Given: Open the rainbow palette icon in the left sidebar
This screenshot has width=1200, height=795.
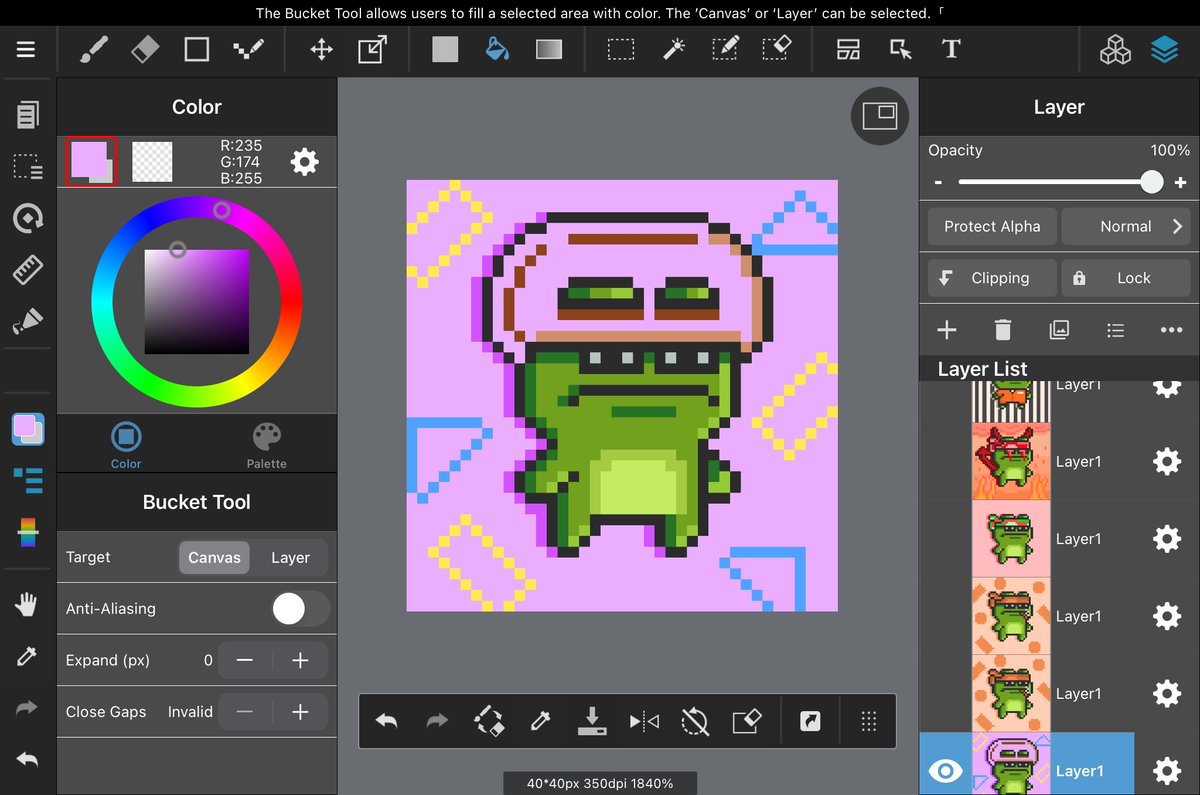Looking at the screenshot, I should pyautogui.click(x=27, y=532).
